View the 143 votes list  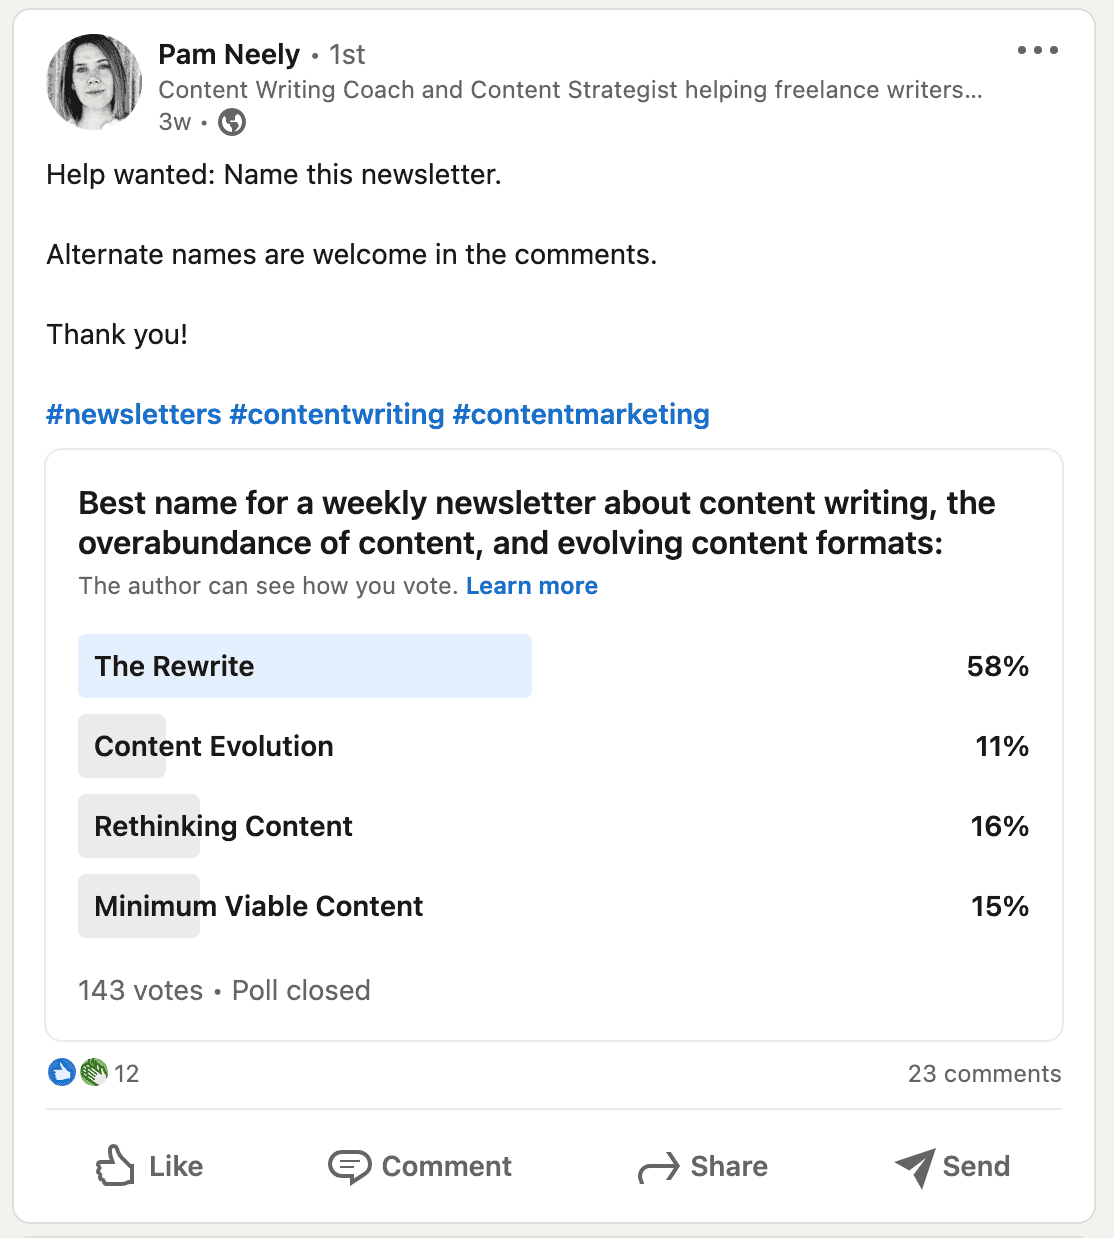pyautogui.click(x=141, y=990)
